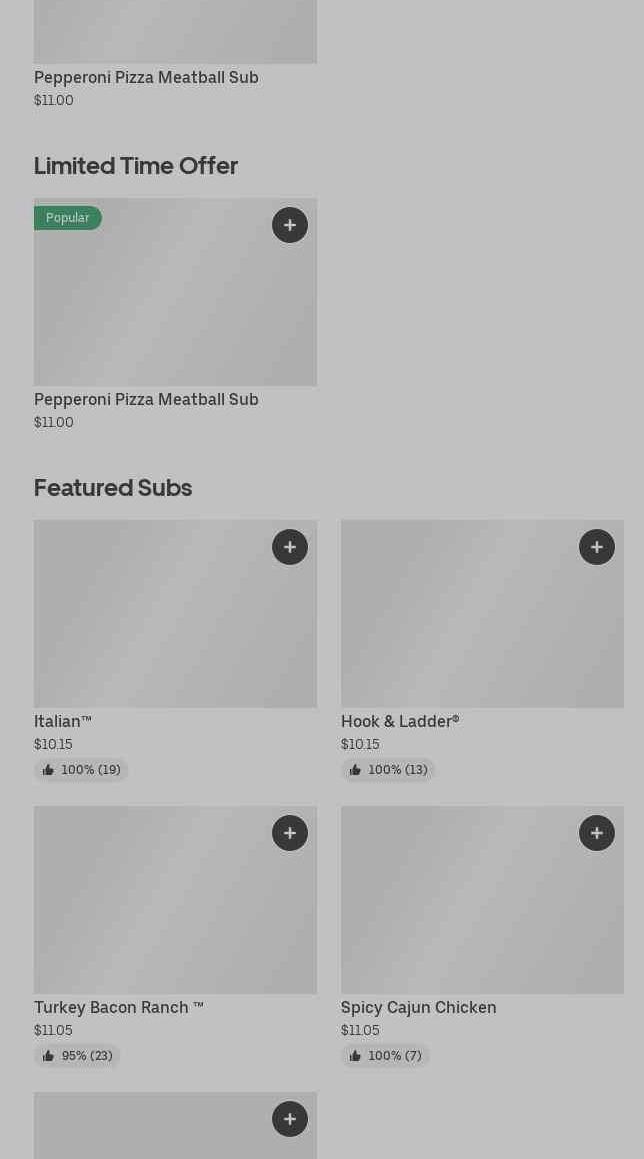The width and height of the screenshot is (644, 1159).
Task: Add Spicy Cajun Chicken to cart
Action: [597, 833]
